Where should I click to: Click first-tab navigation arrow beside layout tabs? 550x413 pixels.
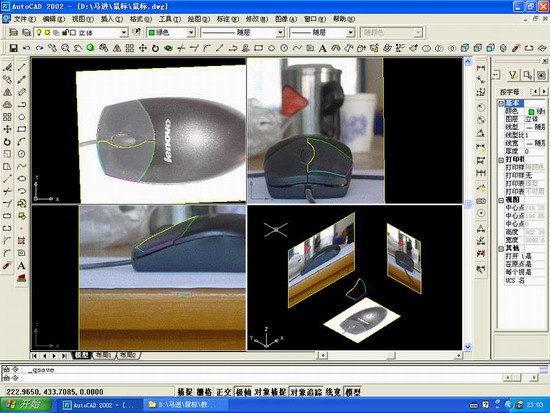[x=34, y=356]
